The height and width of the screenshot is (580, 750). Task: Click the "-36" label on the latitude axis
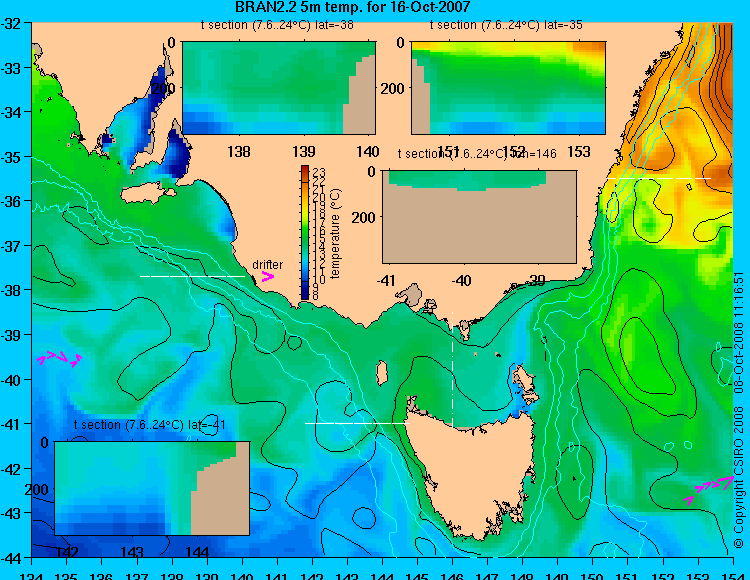tap(11, 202)
